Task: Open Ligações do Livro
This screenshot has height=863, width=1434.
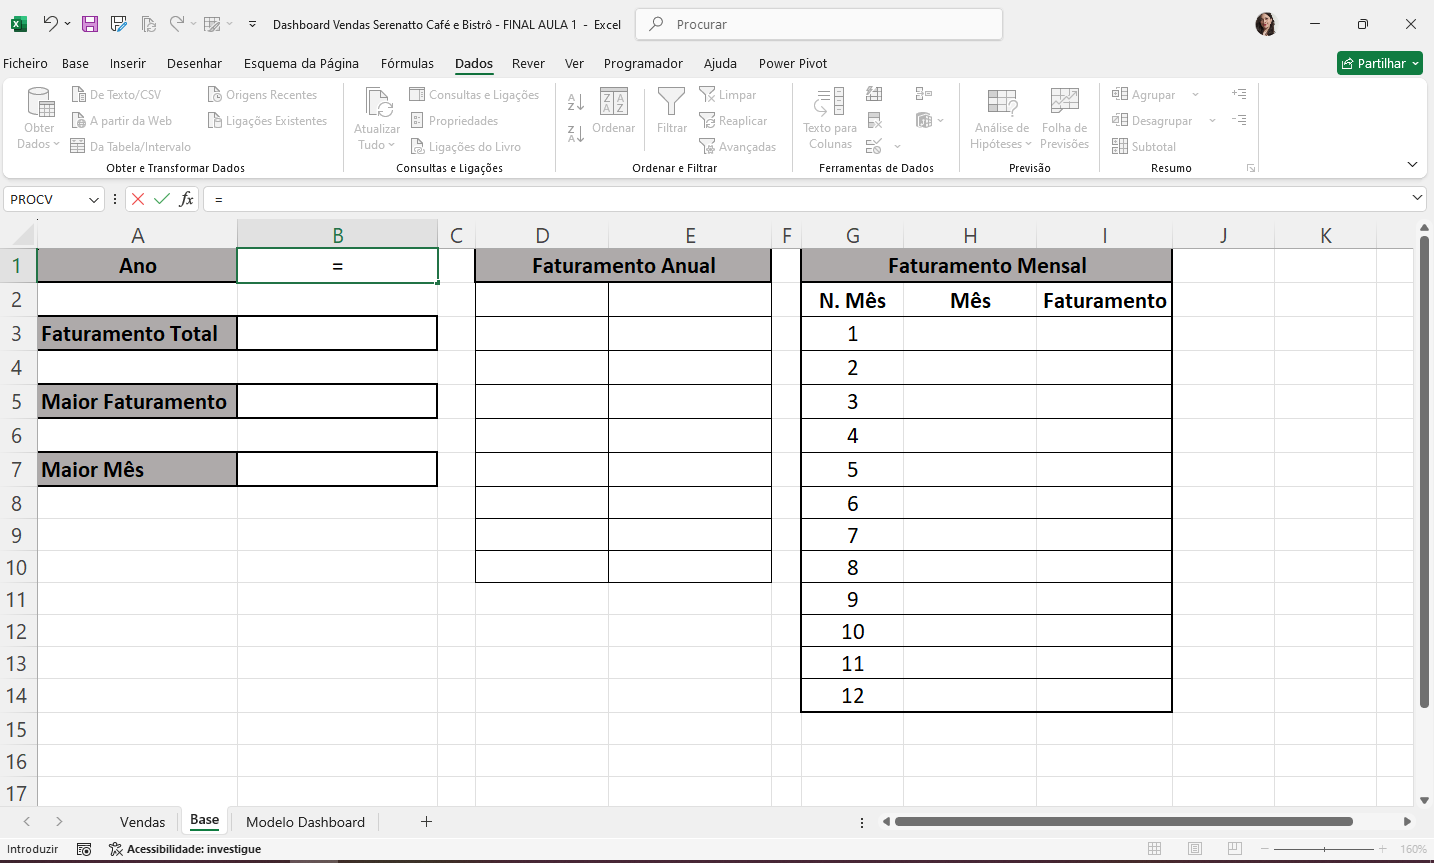Action: point(466,146)
